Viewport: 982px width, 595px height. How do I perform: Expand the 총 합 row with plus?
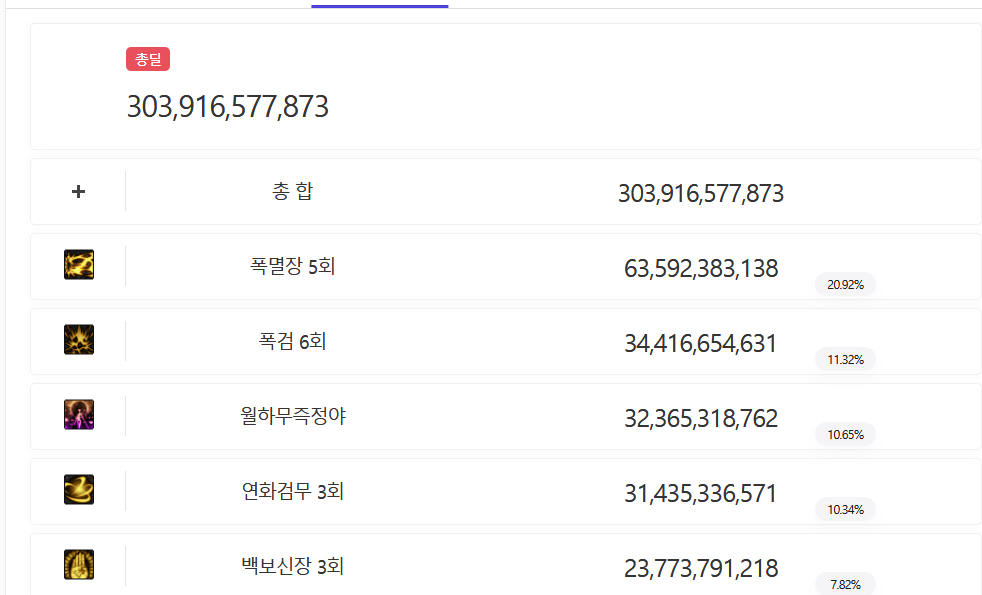point(79,191)
